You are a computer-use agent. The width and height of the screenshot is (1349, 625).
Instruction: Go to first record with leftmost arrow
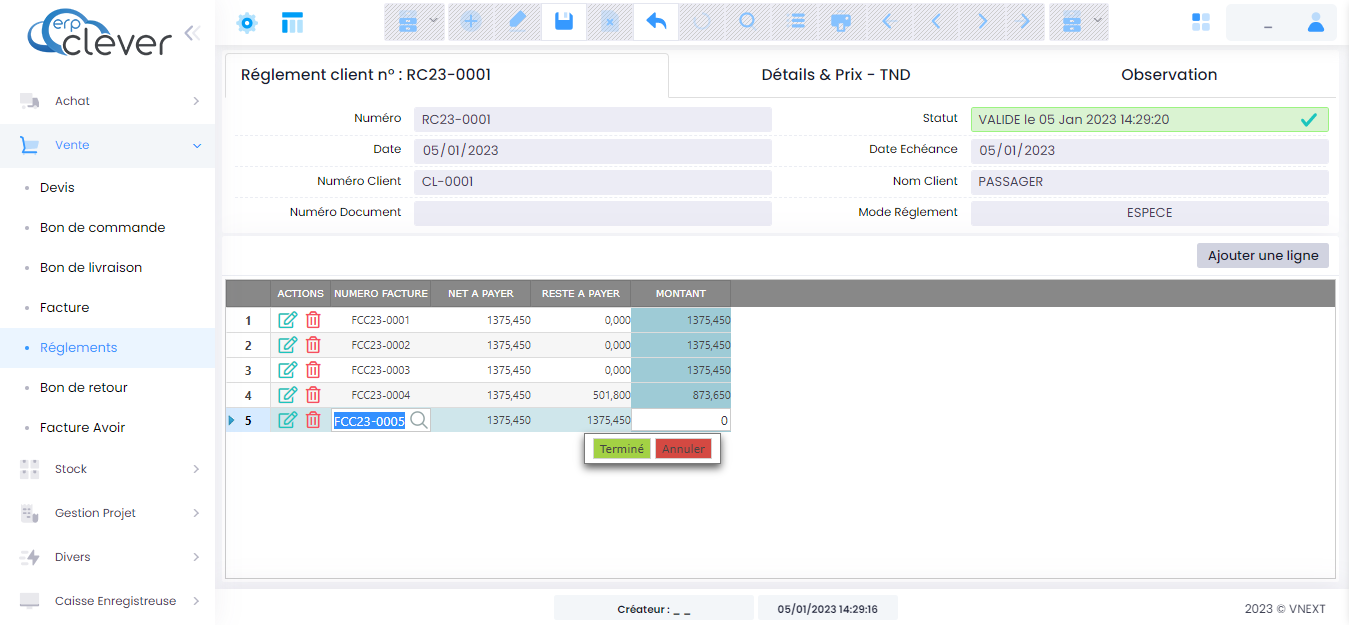tap(888, 21)
